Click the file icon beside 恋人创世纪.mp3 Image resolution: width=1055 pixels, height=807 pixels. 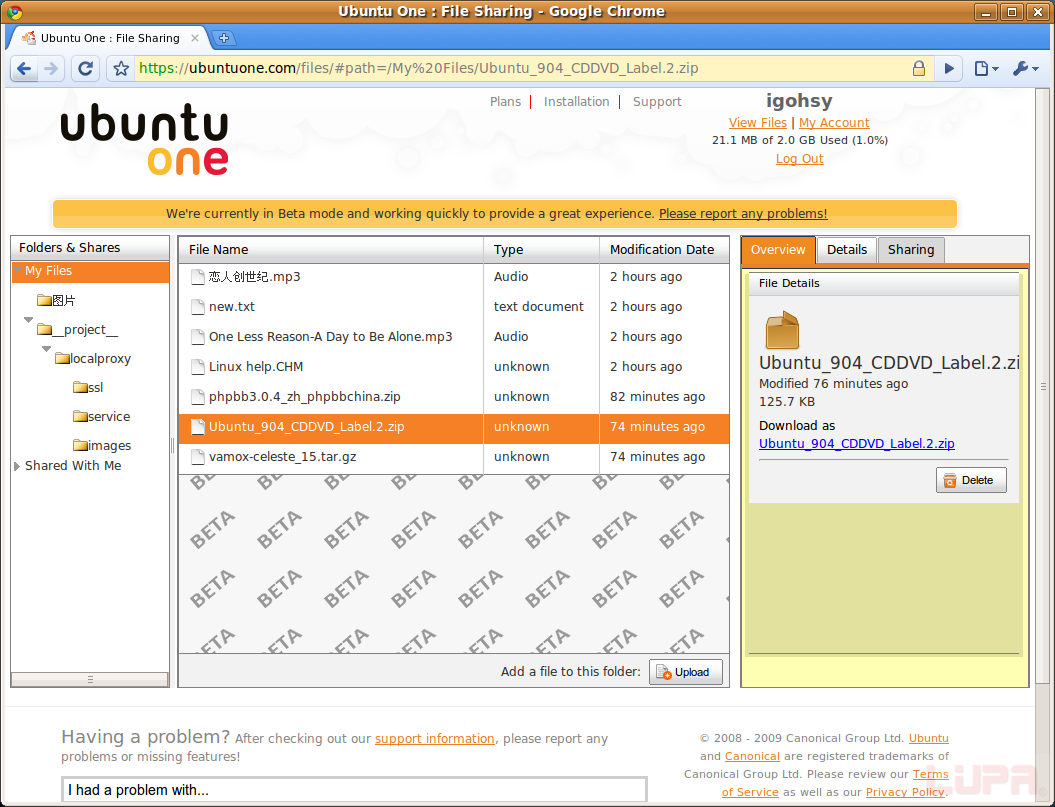197,277
